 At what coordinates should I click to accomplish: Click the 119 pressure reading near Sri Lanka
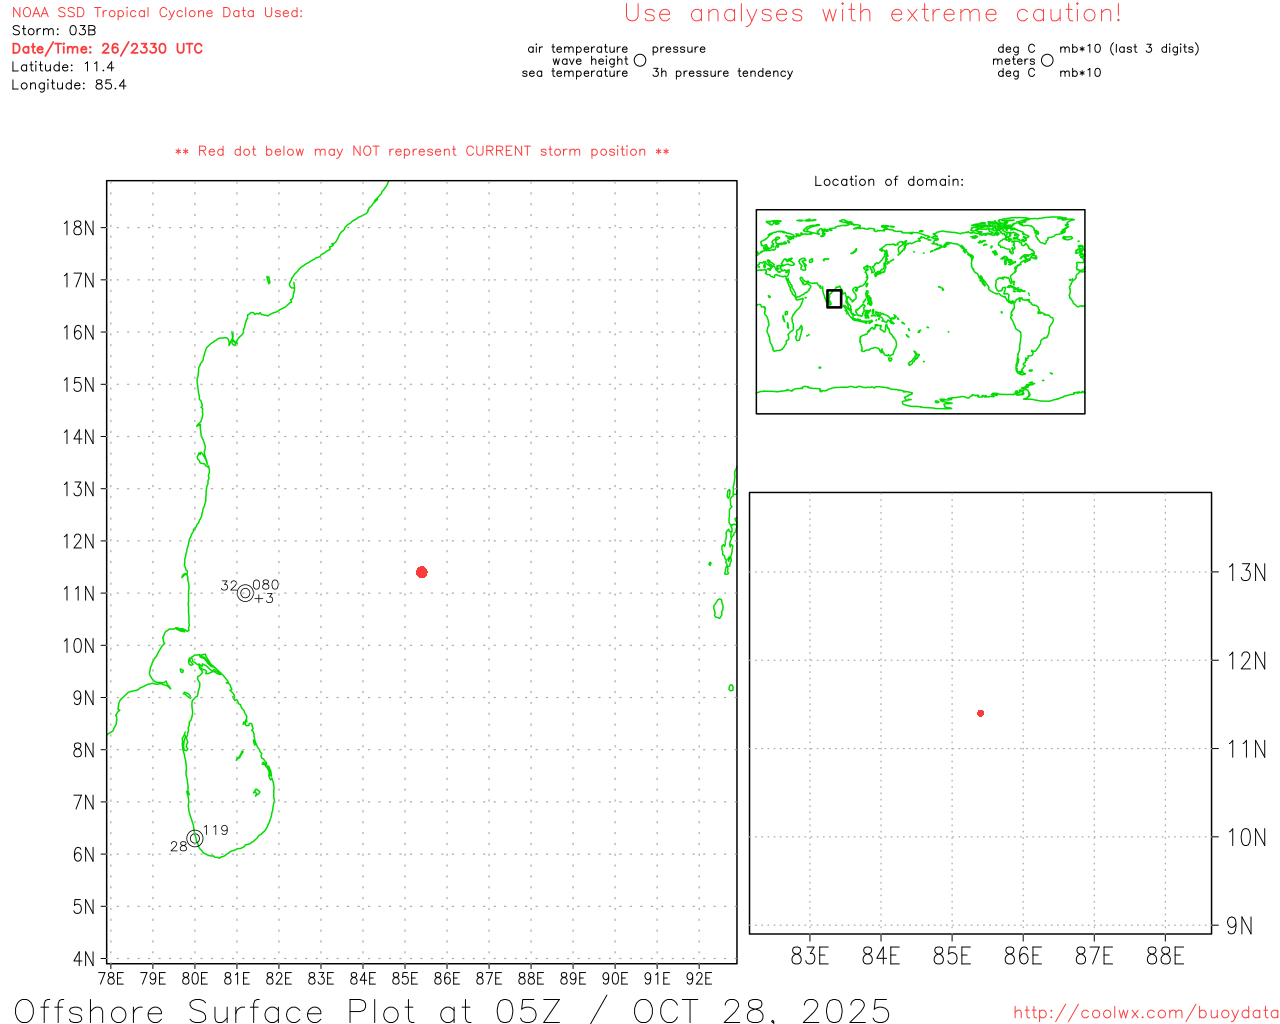tap(216, 830)
